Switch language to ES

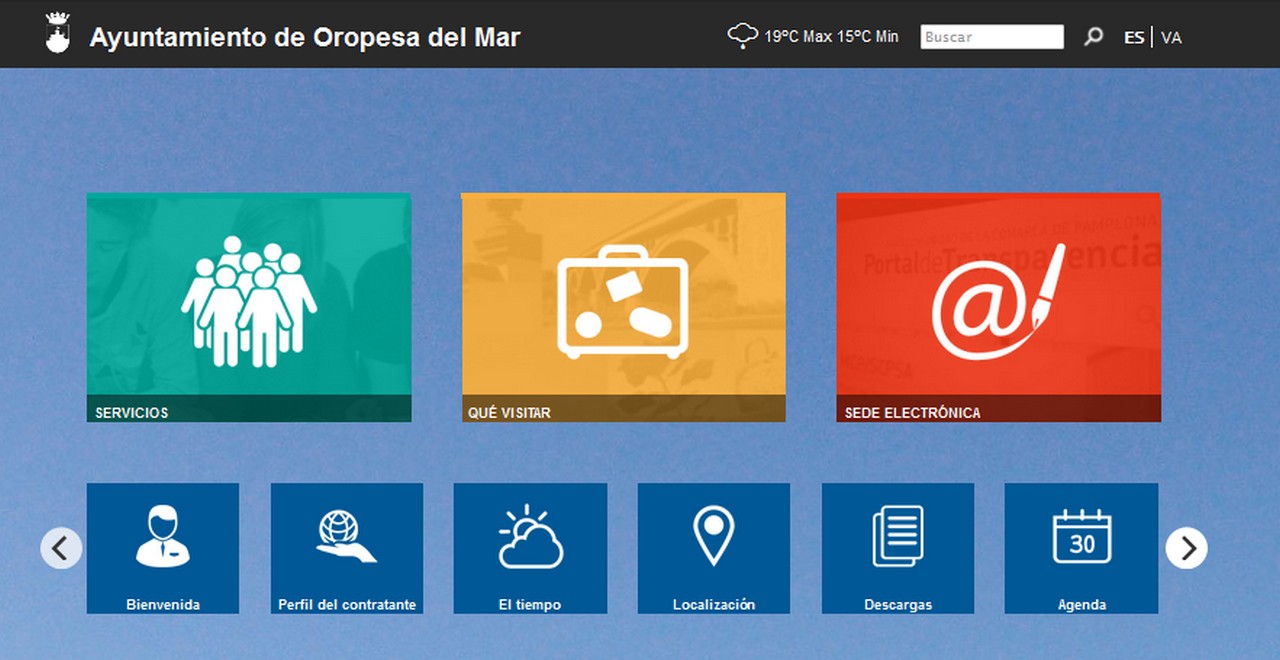[1134, 37]
